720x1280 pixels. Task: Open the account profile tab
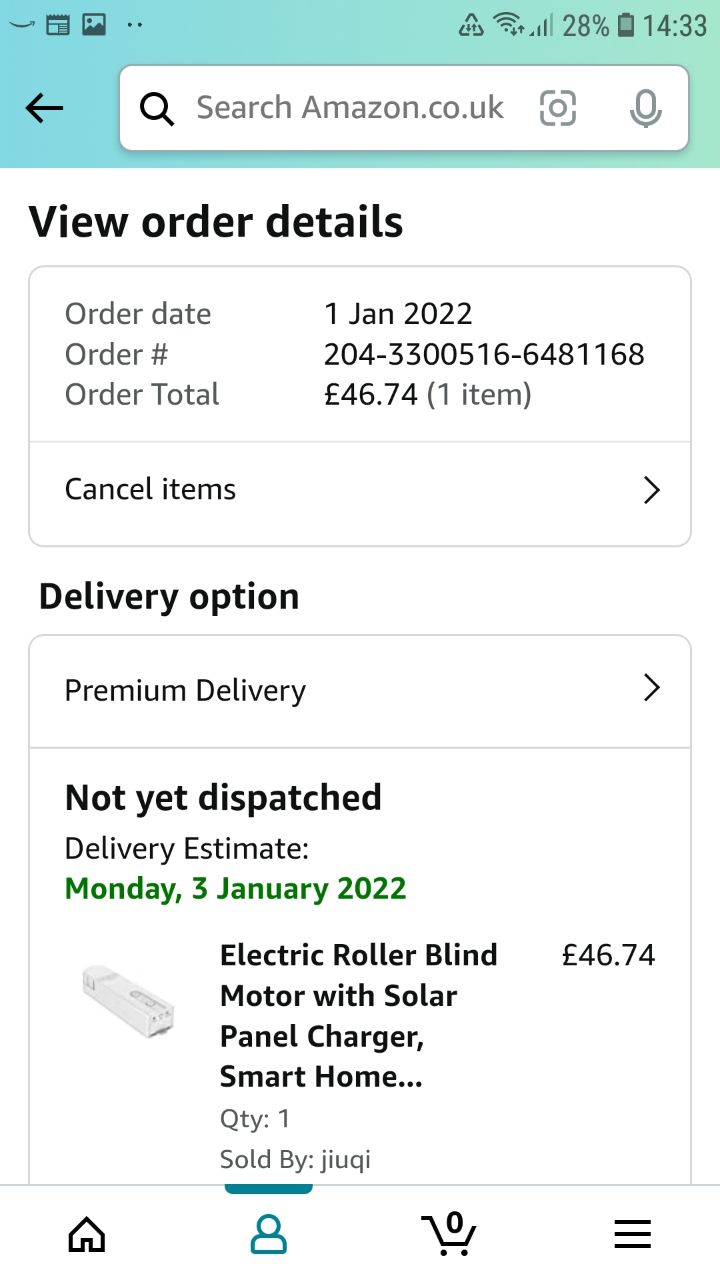click(268, 1234)
